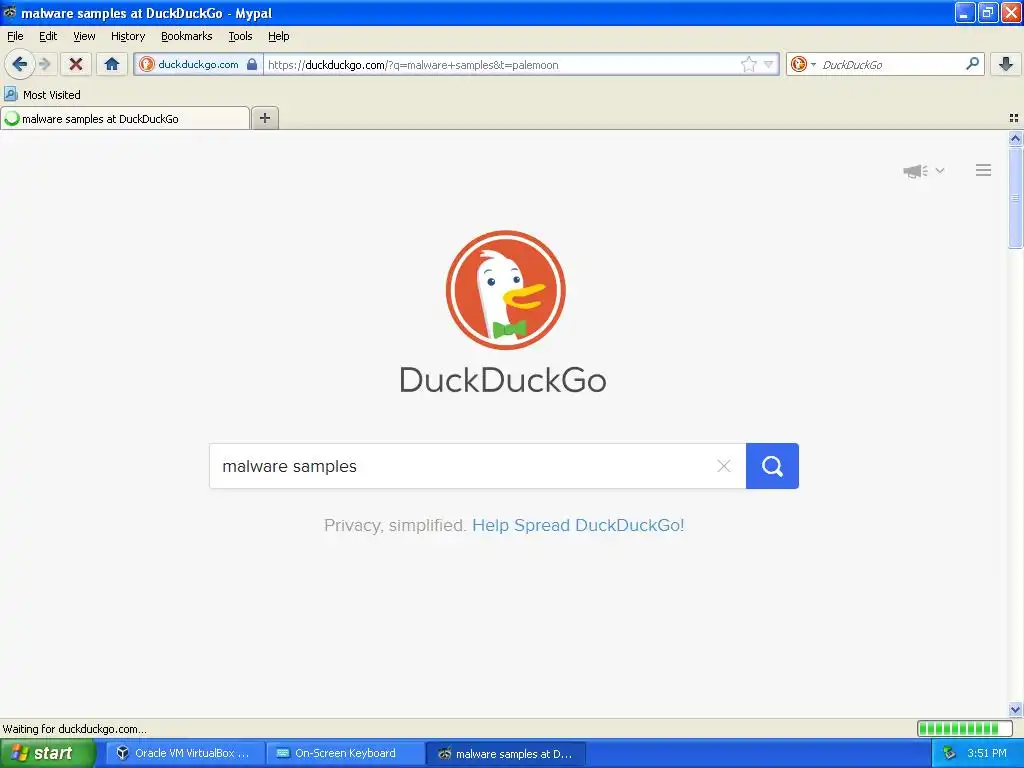Image resolution: width=1024 pixels, height=768 pixels.
Task: Click the vertical scrollbar thumb
Action: coord(1015,197)
